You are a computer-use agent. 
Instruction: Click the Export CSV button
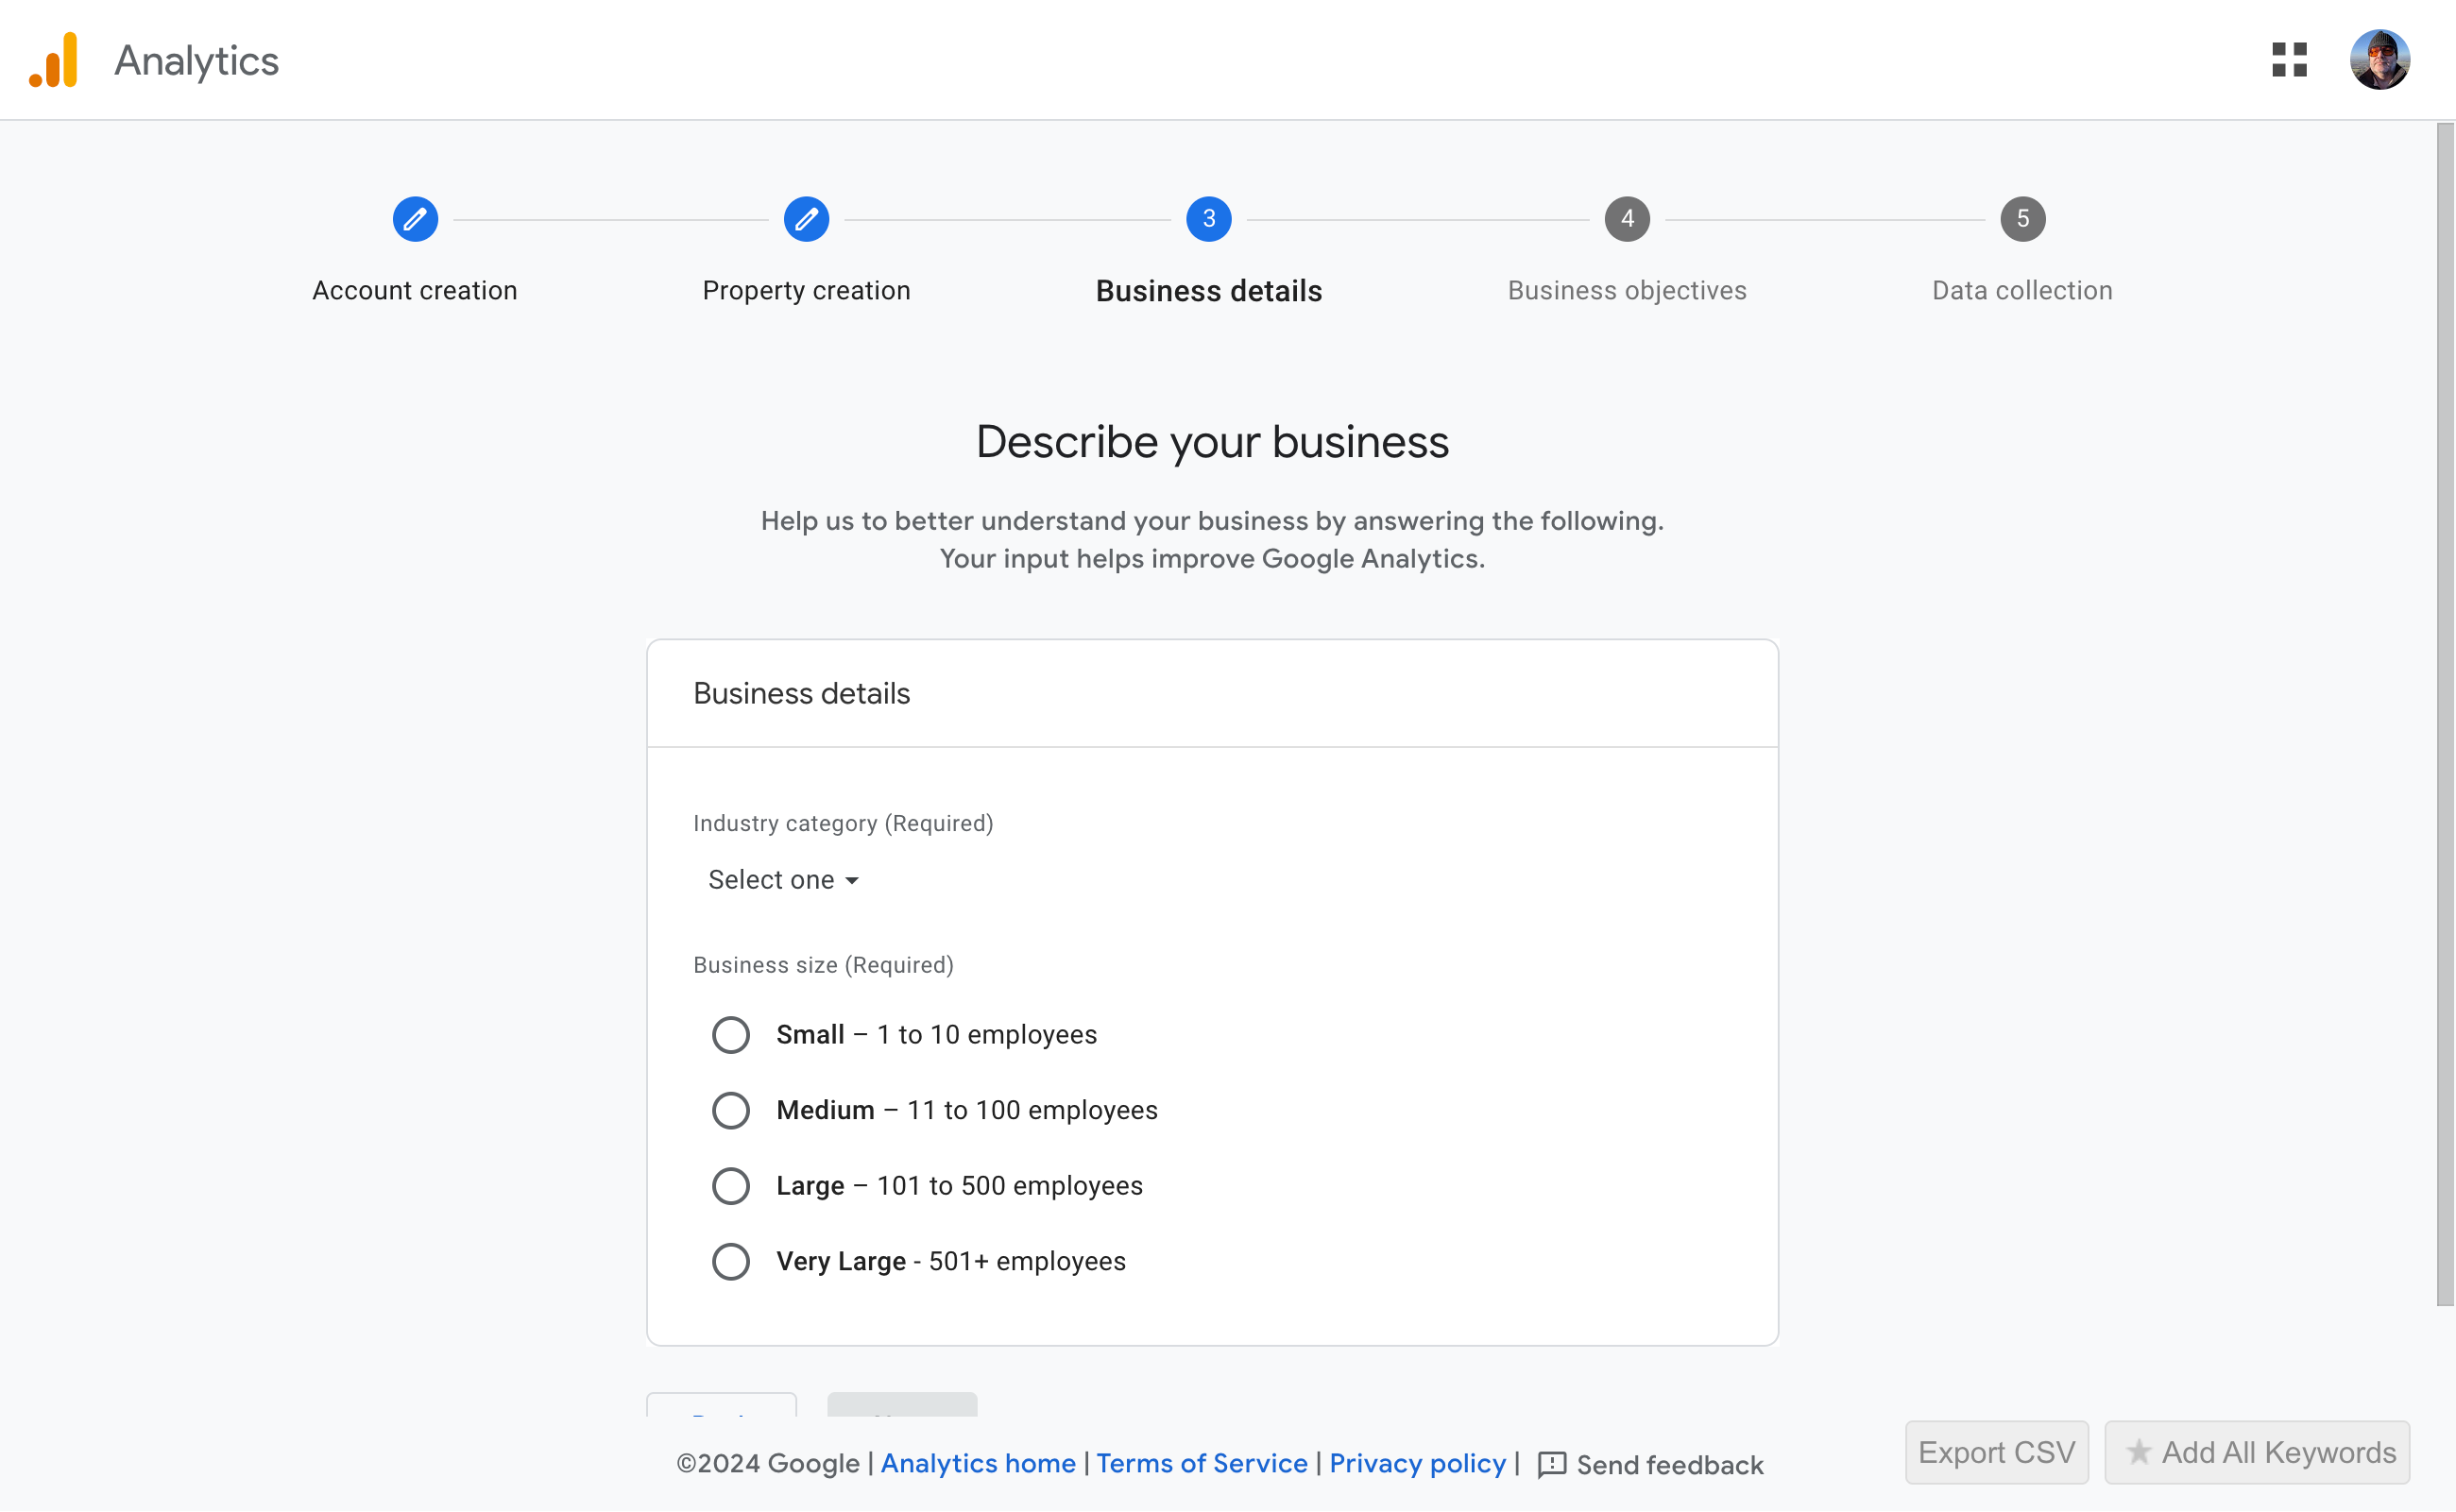point(1996,1452)
